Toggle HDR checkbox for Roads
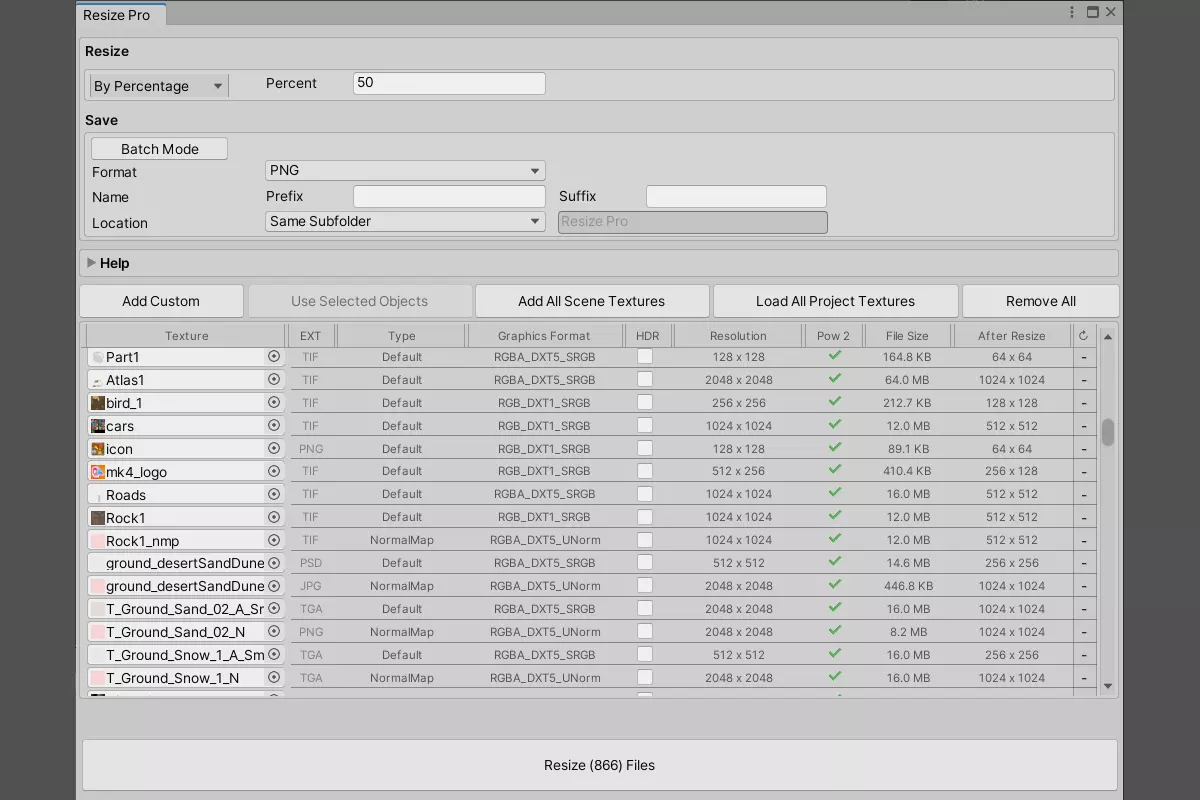Screen dimensions: 1200x800 [x=645, y=494]
